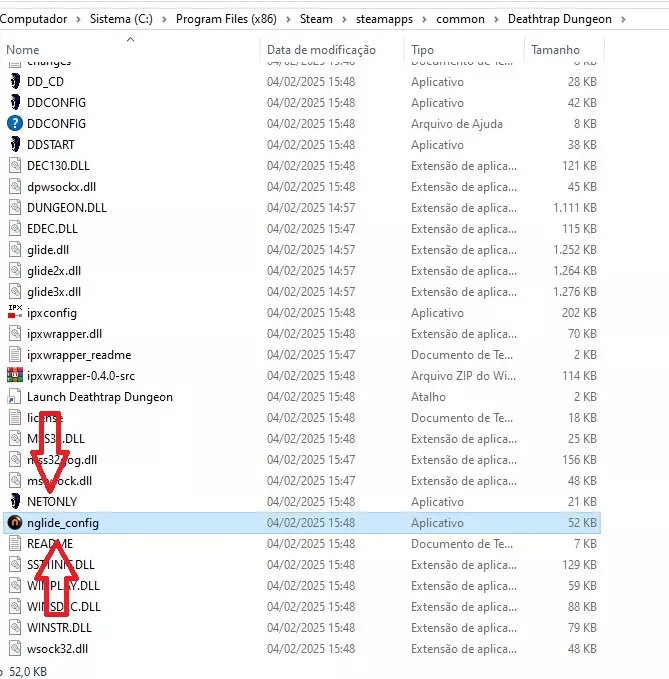Go to Computador in the address bar

(x=33, y=19)
